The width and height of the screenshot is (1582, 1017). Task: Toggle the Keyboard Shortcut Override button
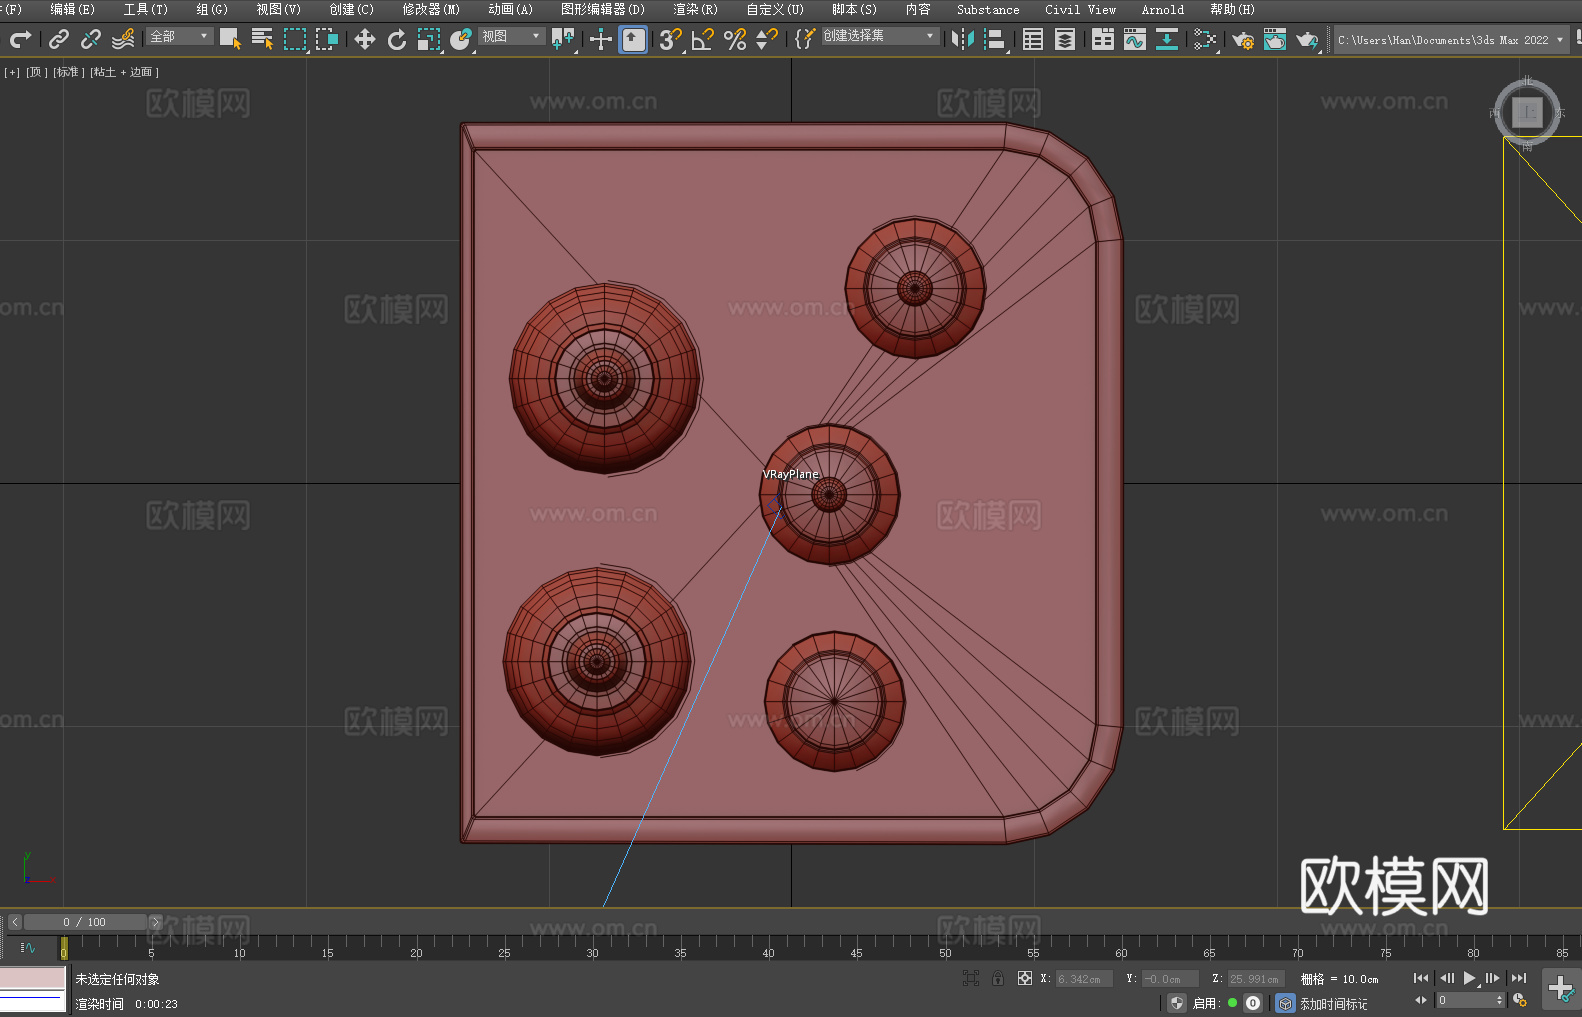pos(633,39)
